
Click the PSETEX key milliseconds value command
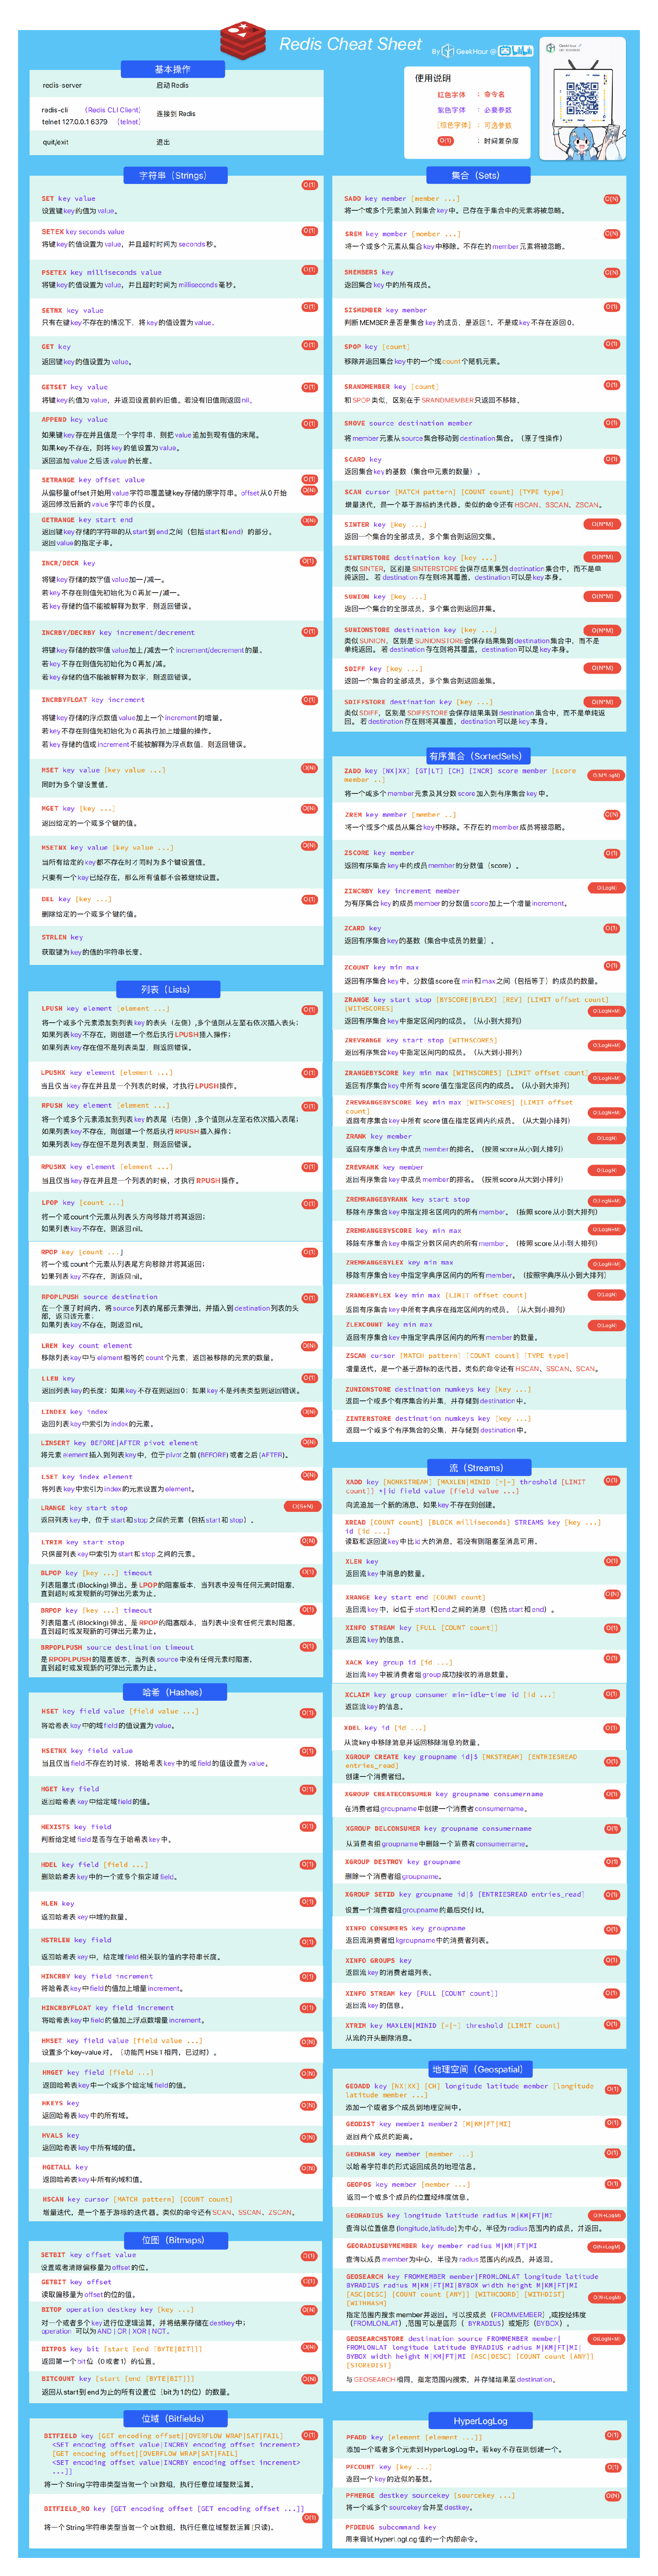tap(101, 272)
